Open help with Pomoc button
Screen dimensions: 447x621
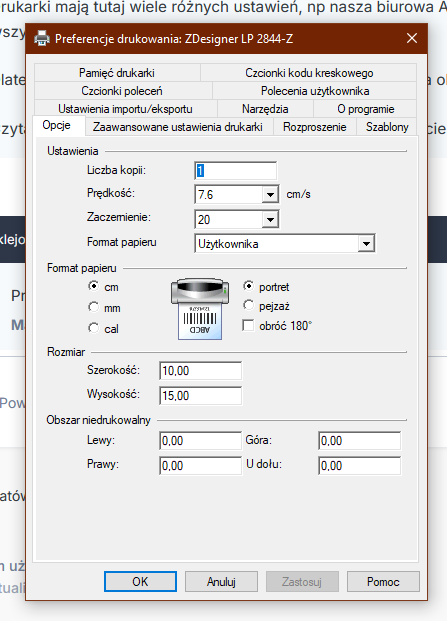click(x=383, y=581)
